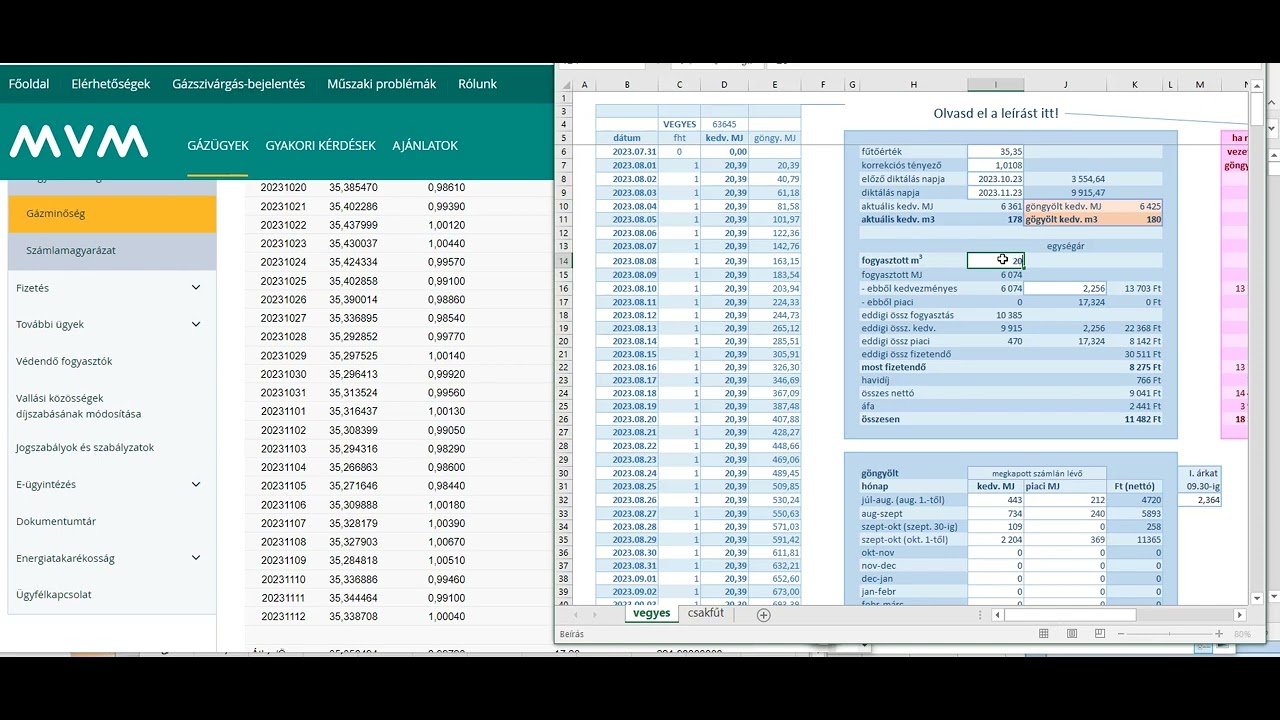Select the diktálás napja cell 2023.11.23

point(995,193)
